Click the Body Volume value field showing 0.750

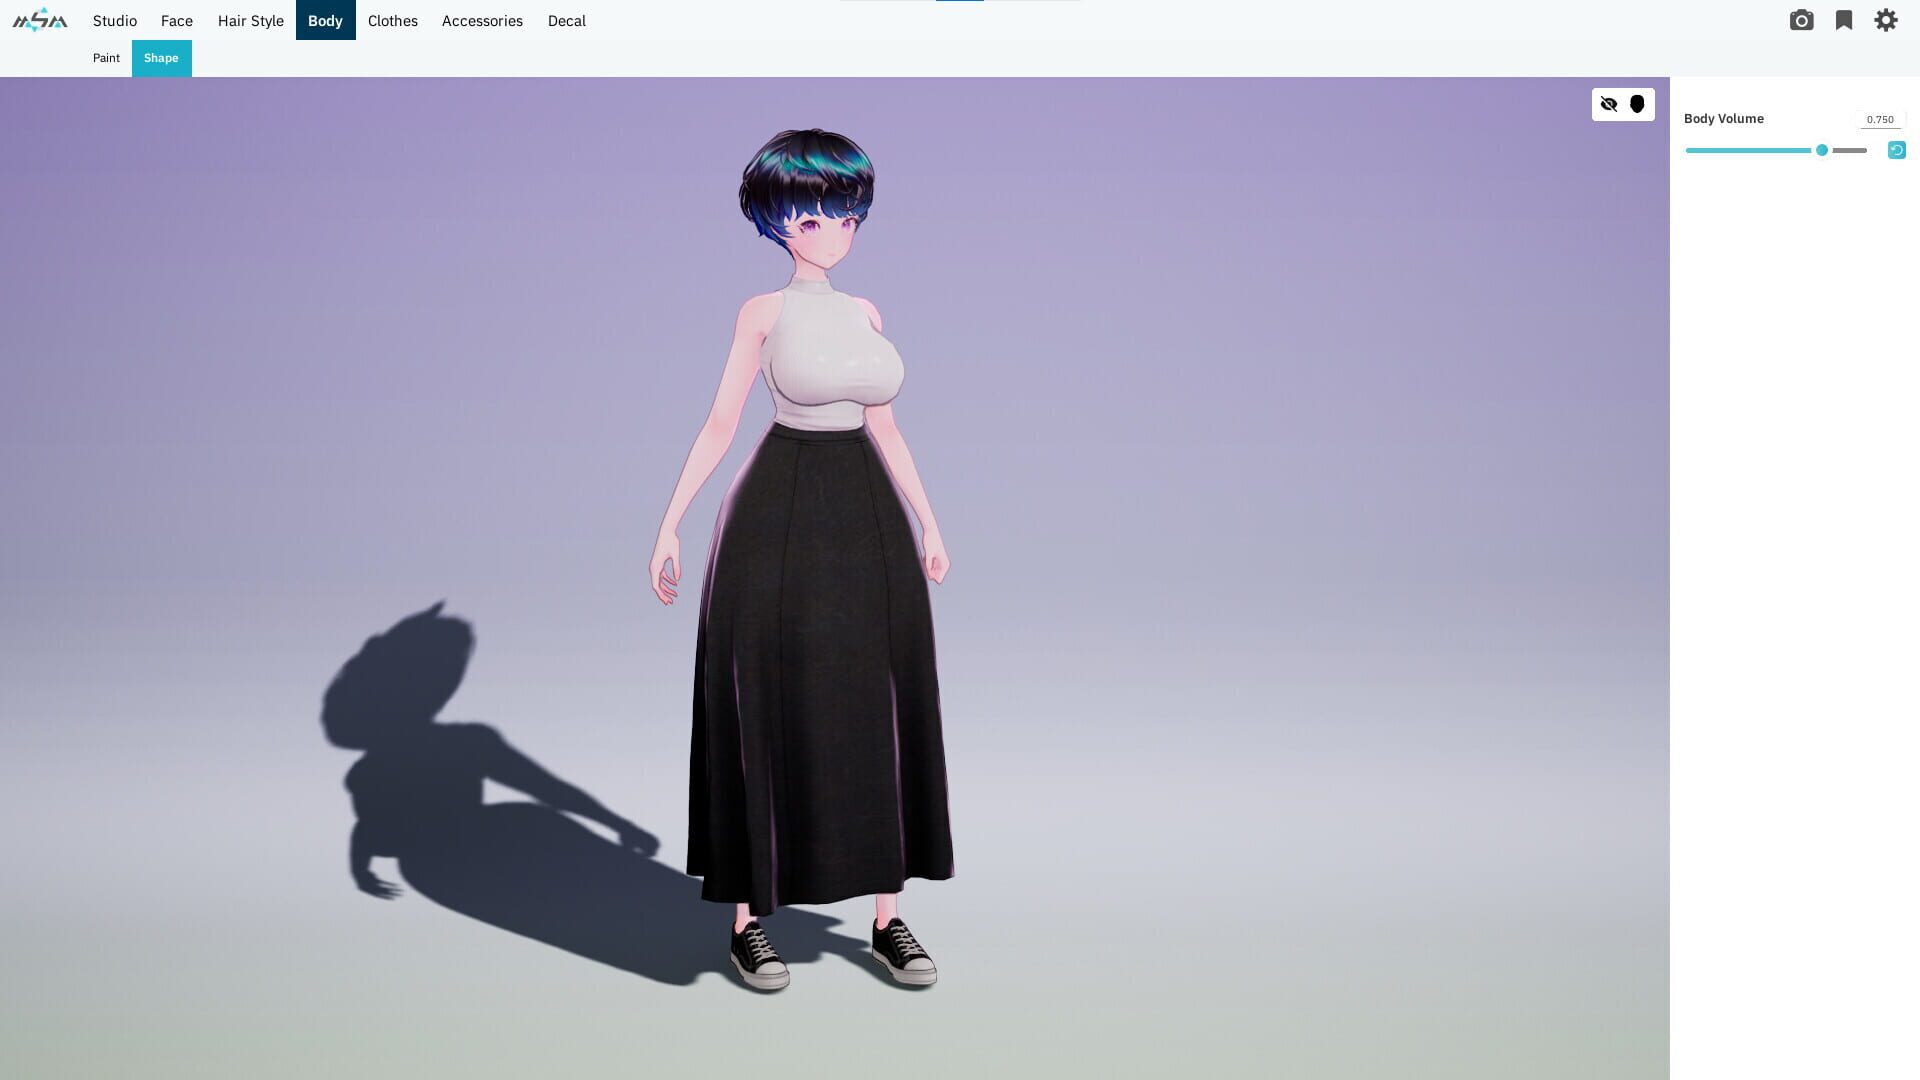tap(1880, 119)
